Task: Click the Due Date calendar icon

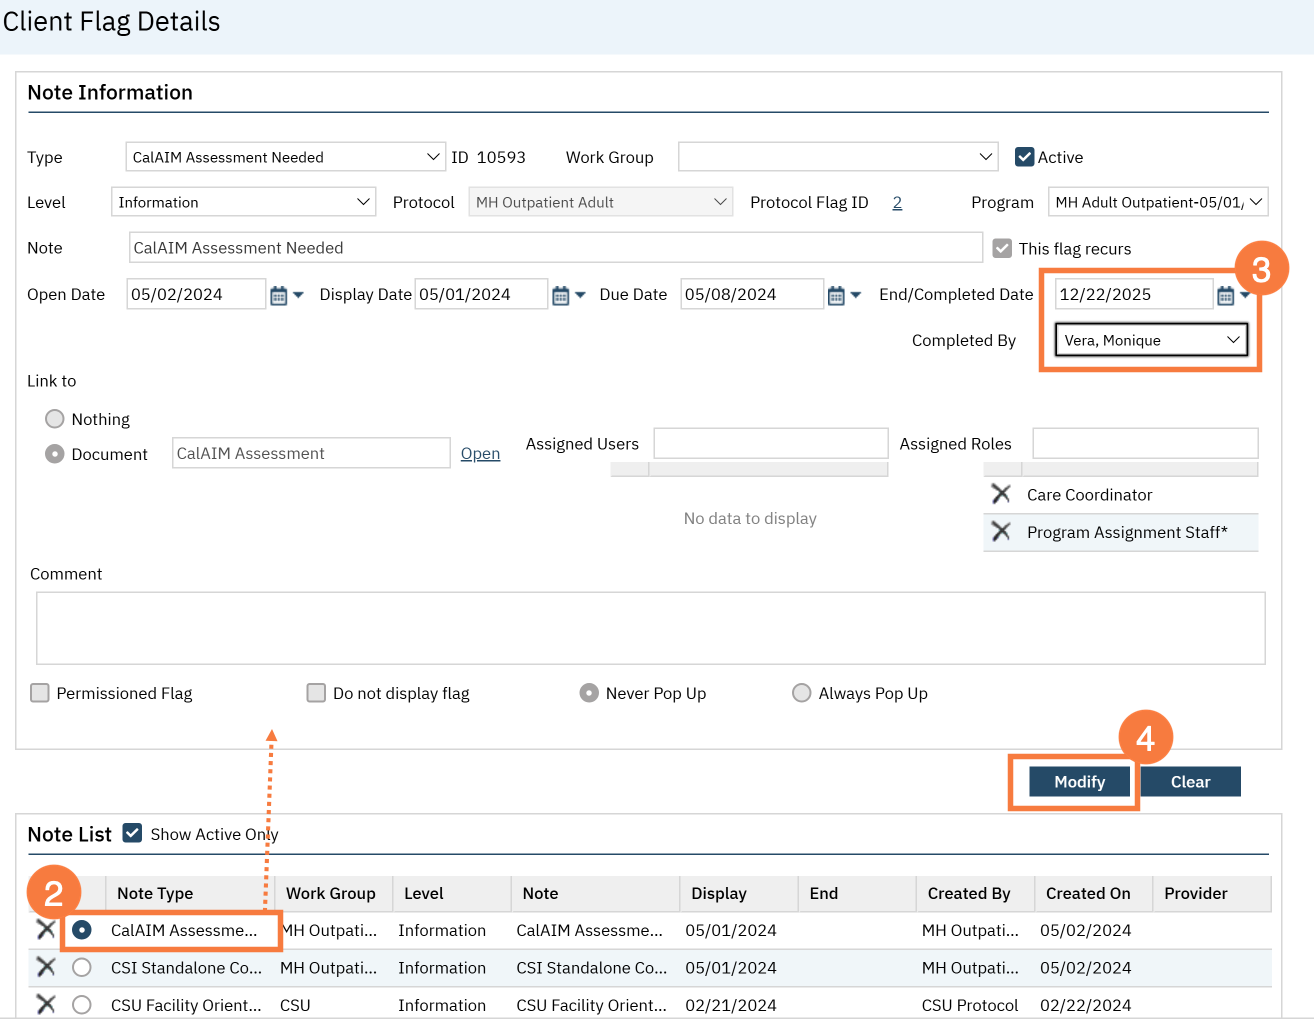Action: (837, 295)
